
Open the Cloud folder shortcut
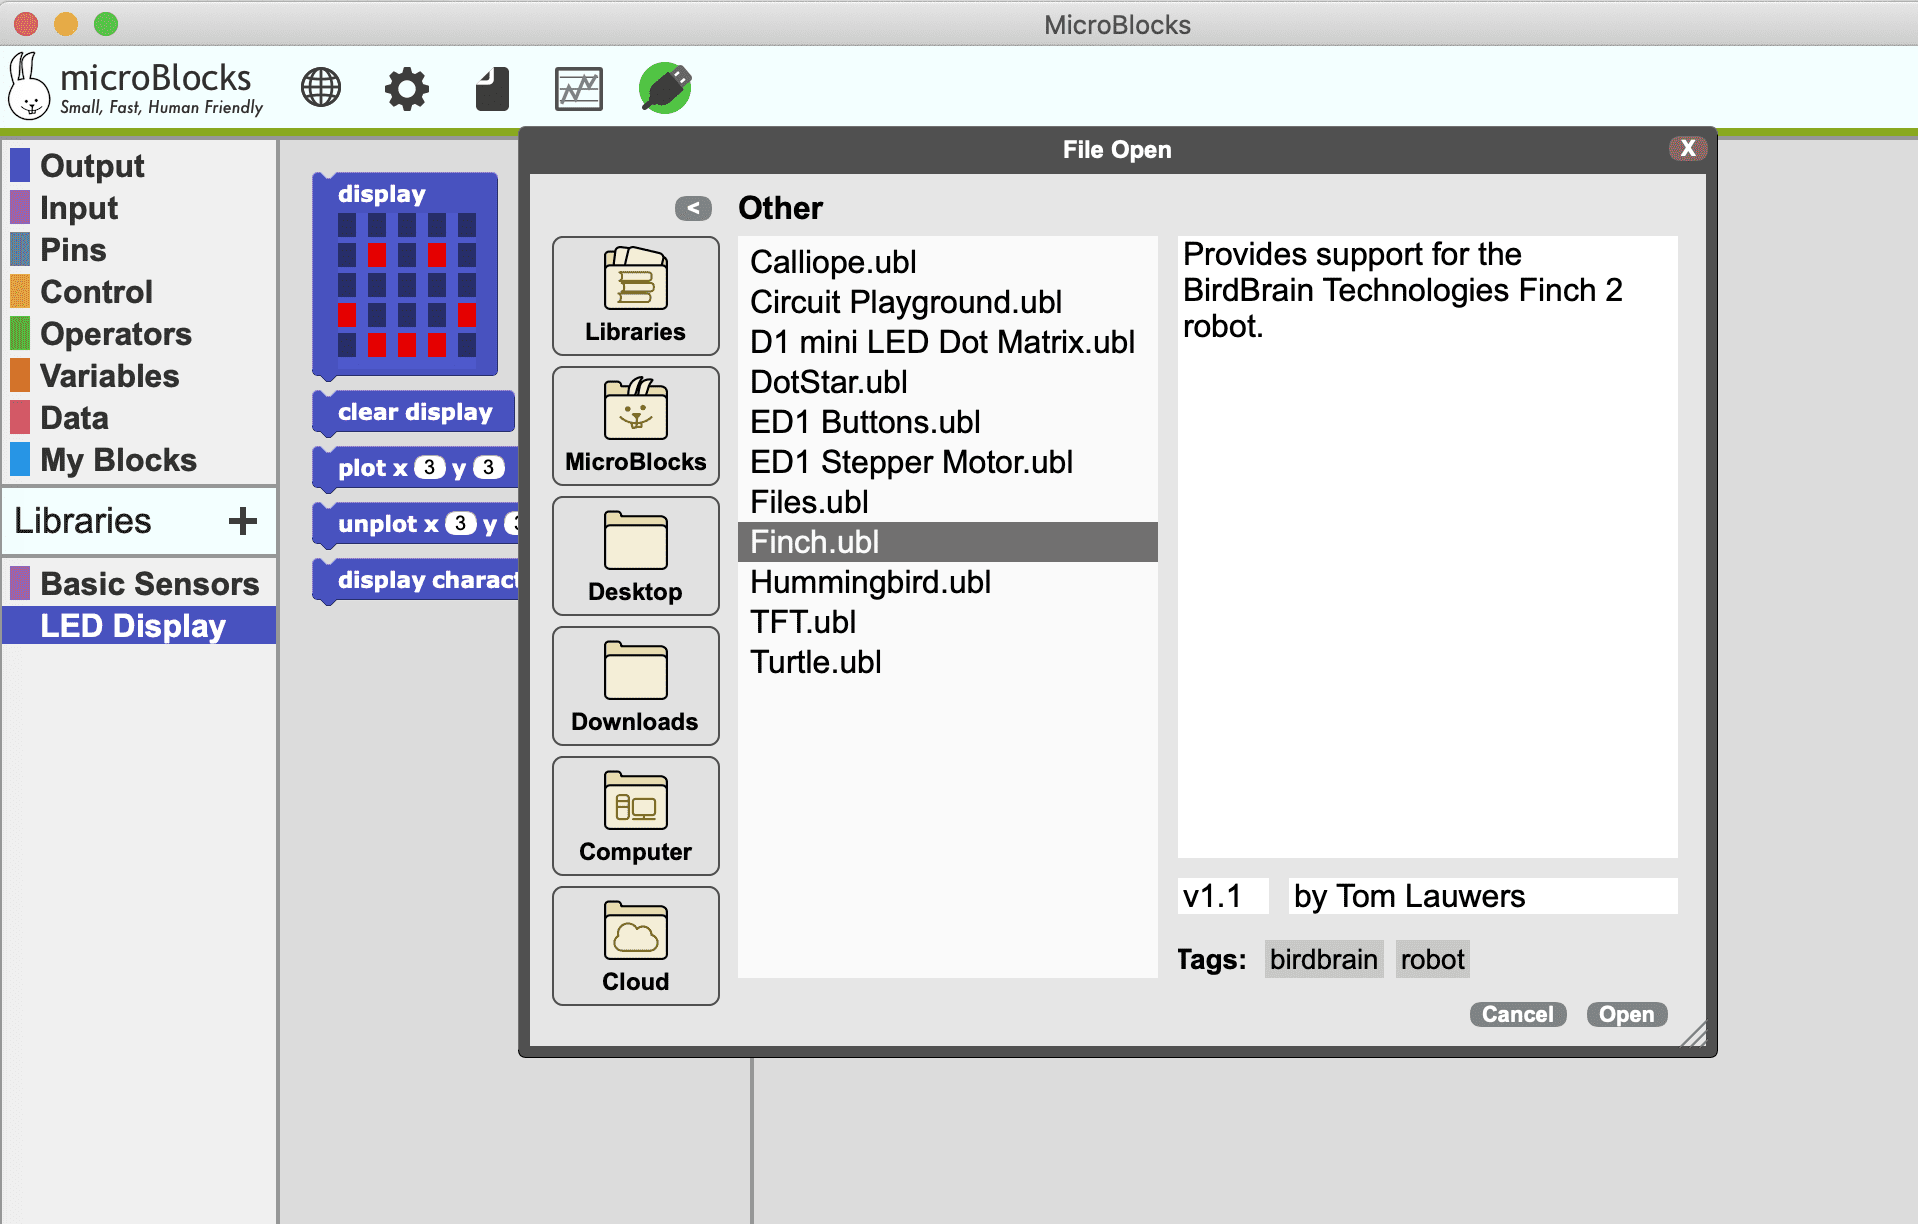(635, 946)
